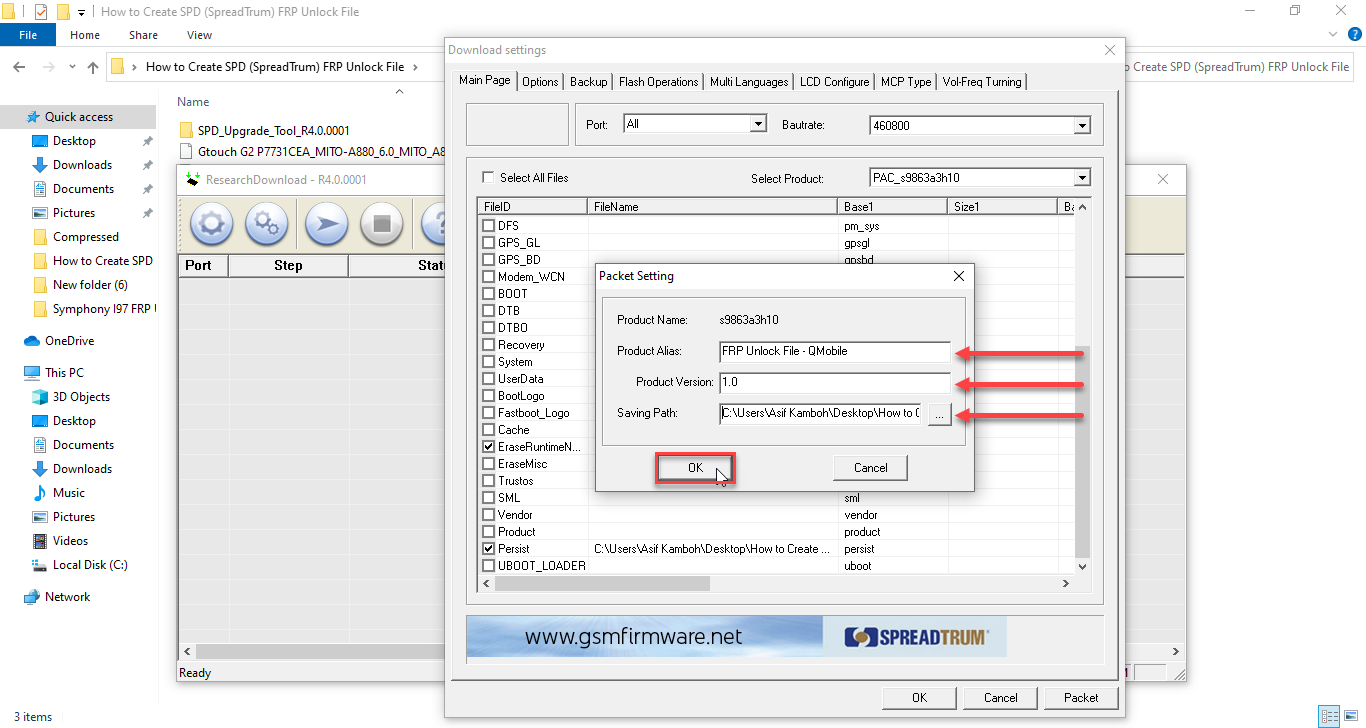Start download using the arrow icon
The height and width of the screenshot is (728, 1366).
[325, 224]
